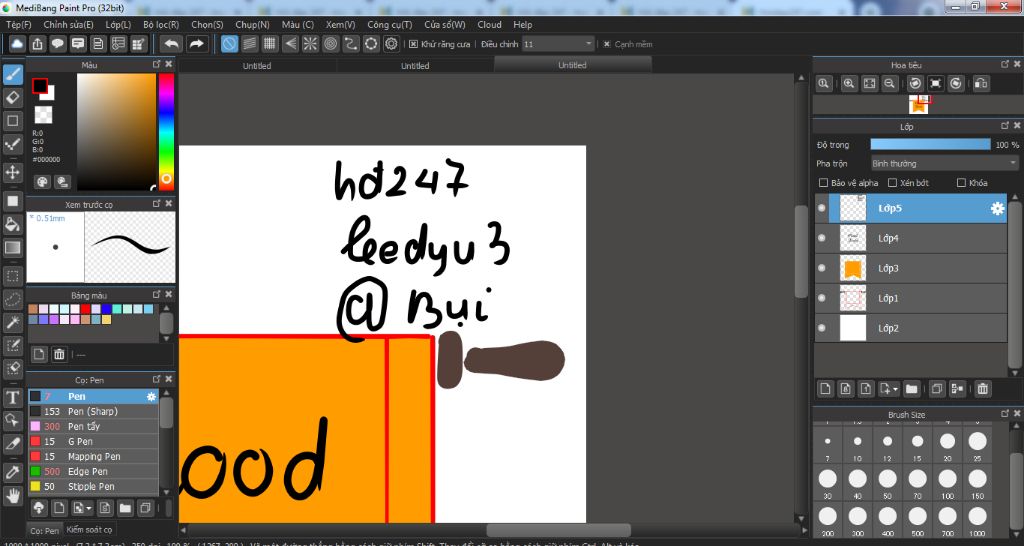Toggle Cạnh mềm checkbox
This screenshot has height=546, width=1024.
[x=607, y=44]
